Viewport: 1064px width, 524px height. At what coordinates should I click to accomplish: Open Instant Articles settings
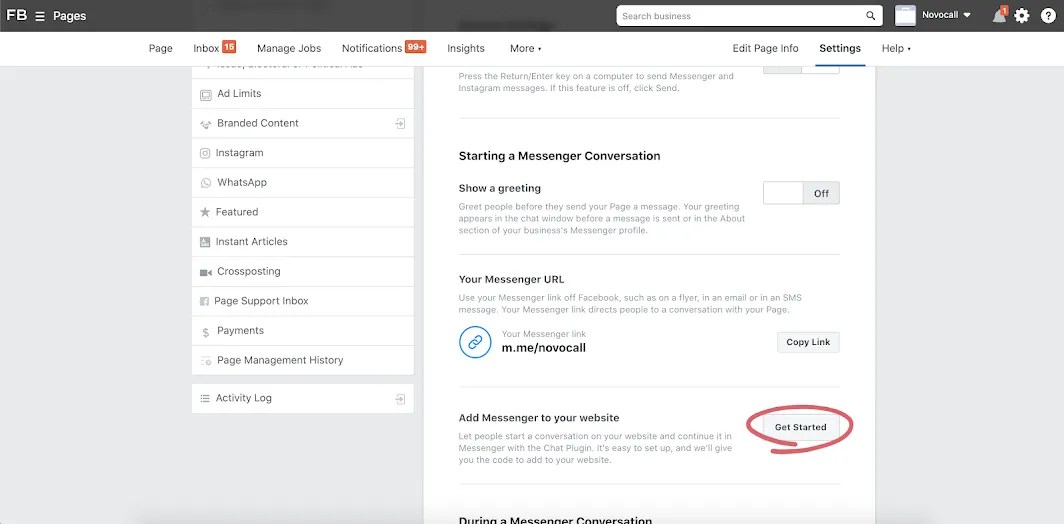click(x=303, y=242)
